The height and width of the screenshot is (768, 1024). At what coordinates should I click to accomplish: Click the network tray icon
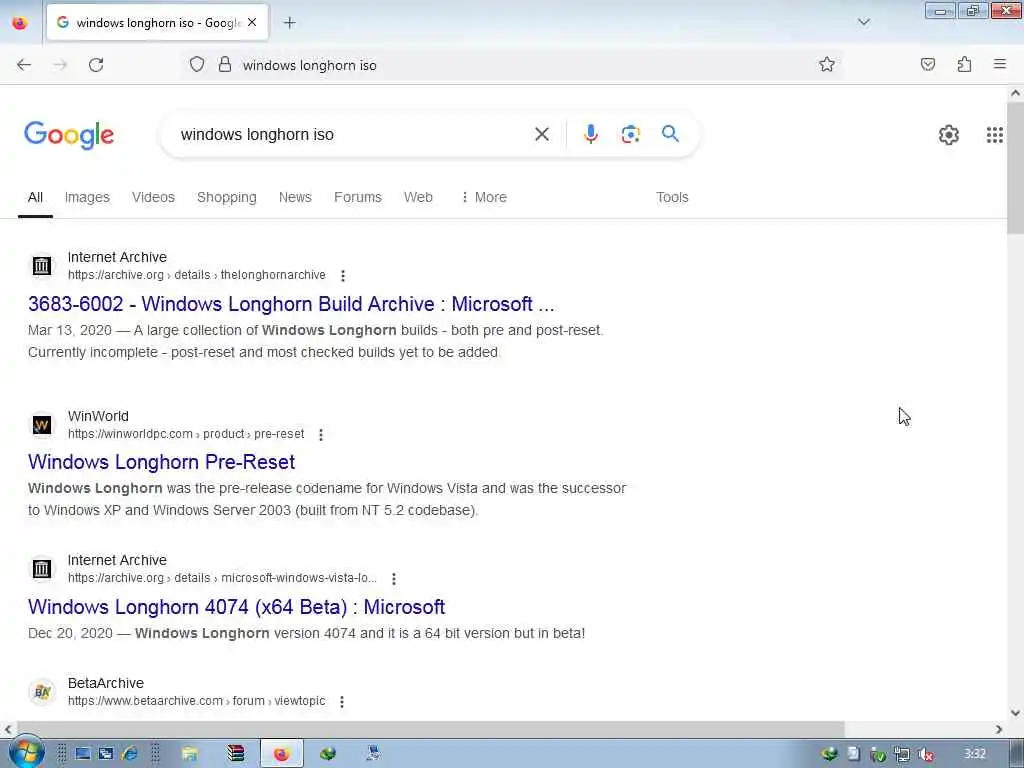[x=902, y=755]
